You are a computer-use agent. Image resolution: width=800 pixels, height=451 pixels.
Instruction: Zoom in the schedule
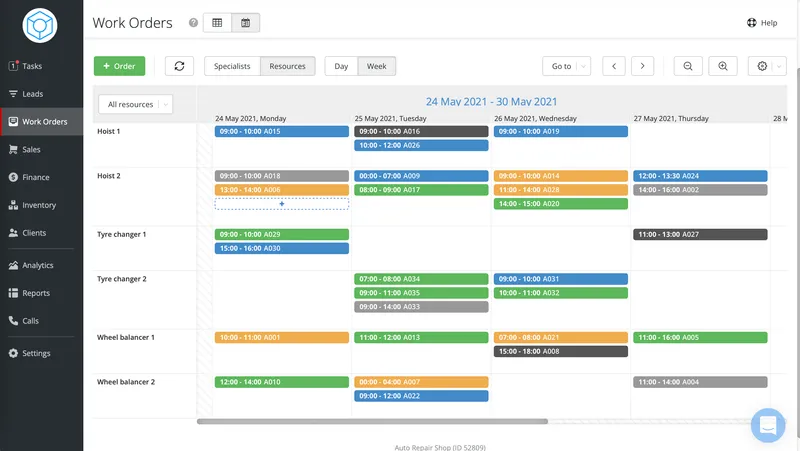pyautogui.click(x=722, y=66)
